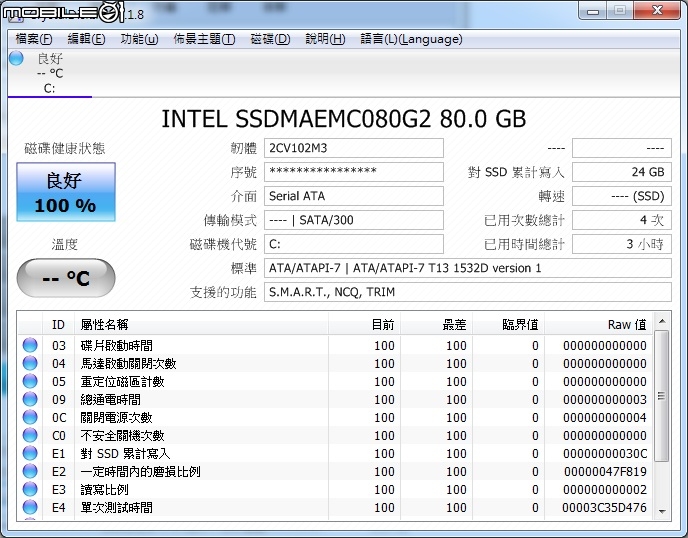Viewport: 688px width, 538px height.
Task: Click the ATA/ATAPI-7 standard field
Action: pos(468,268)
